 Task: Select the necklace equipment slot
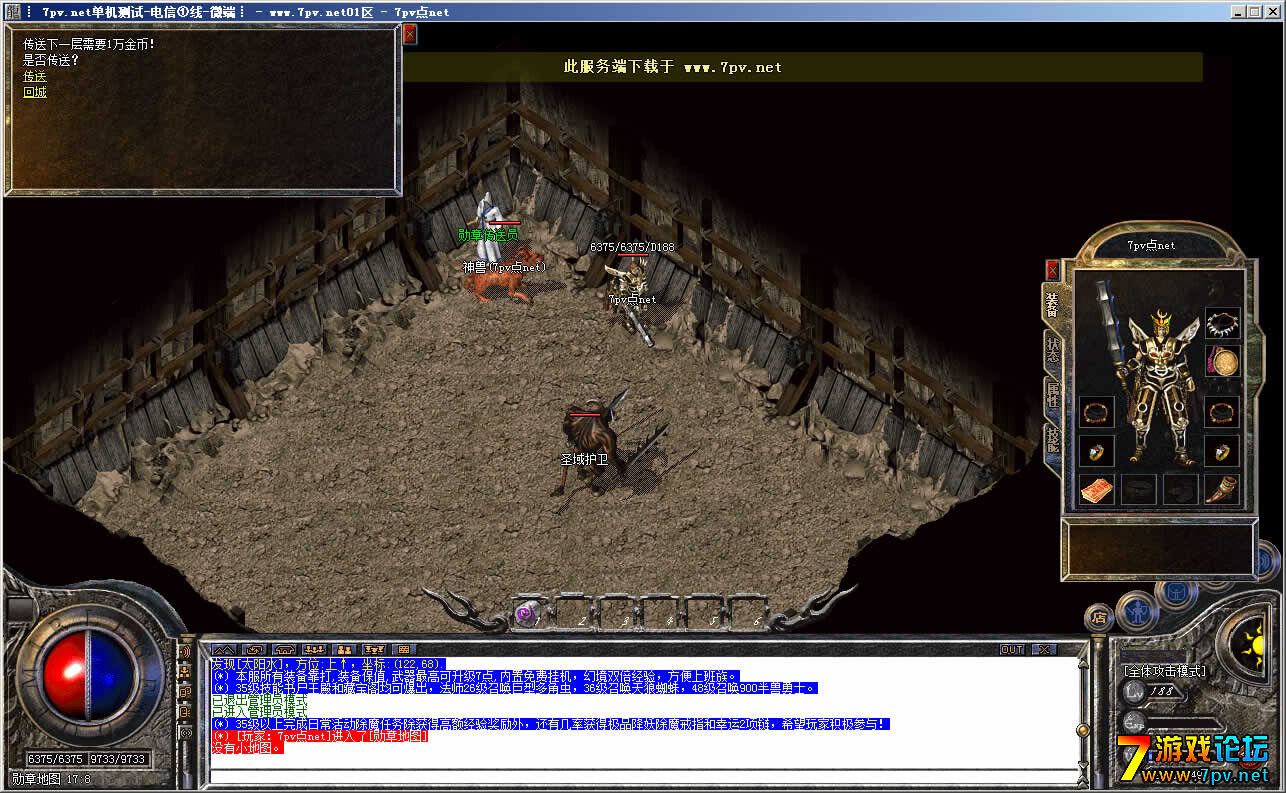[1221, 323]
